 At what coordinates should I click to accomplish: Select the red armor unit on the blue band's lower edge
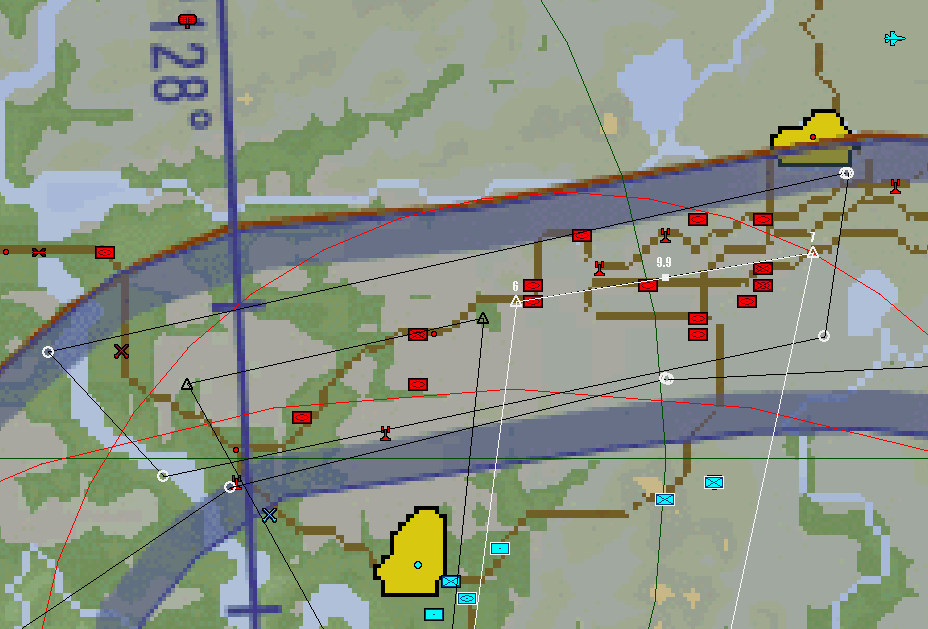point(582,236)
